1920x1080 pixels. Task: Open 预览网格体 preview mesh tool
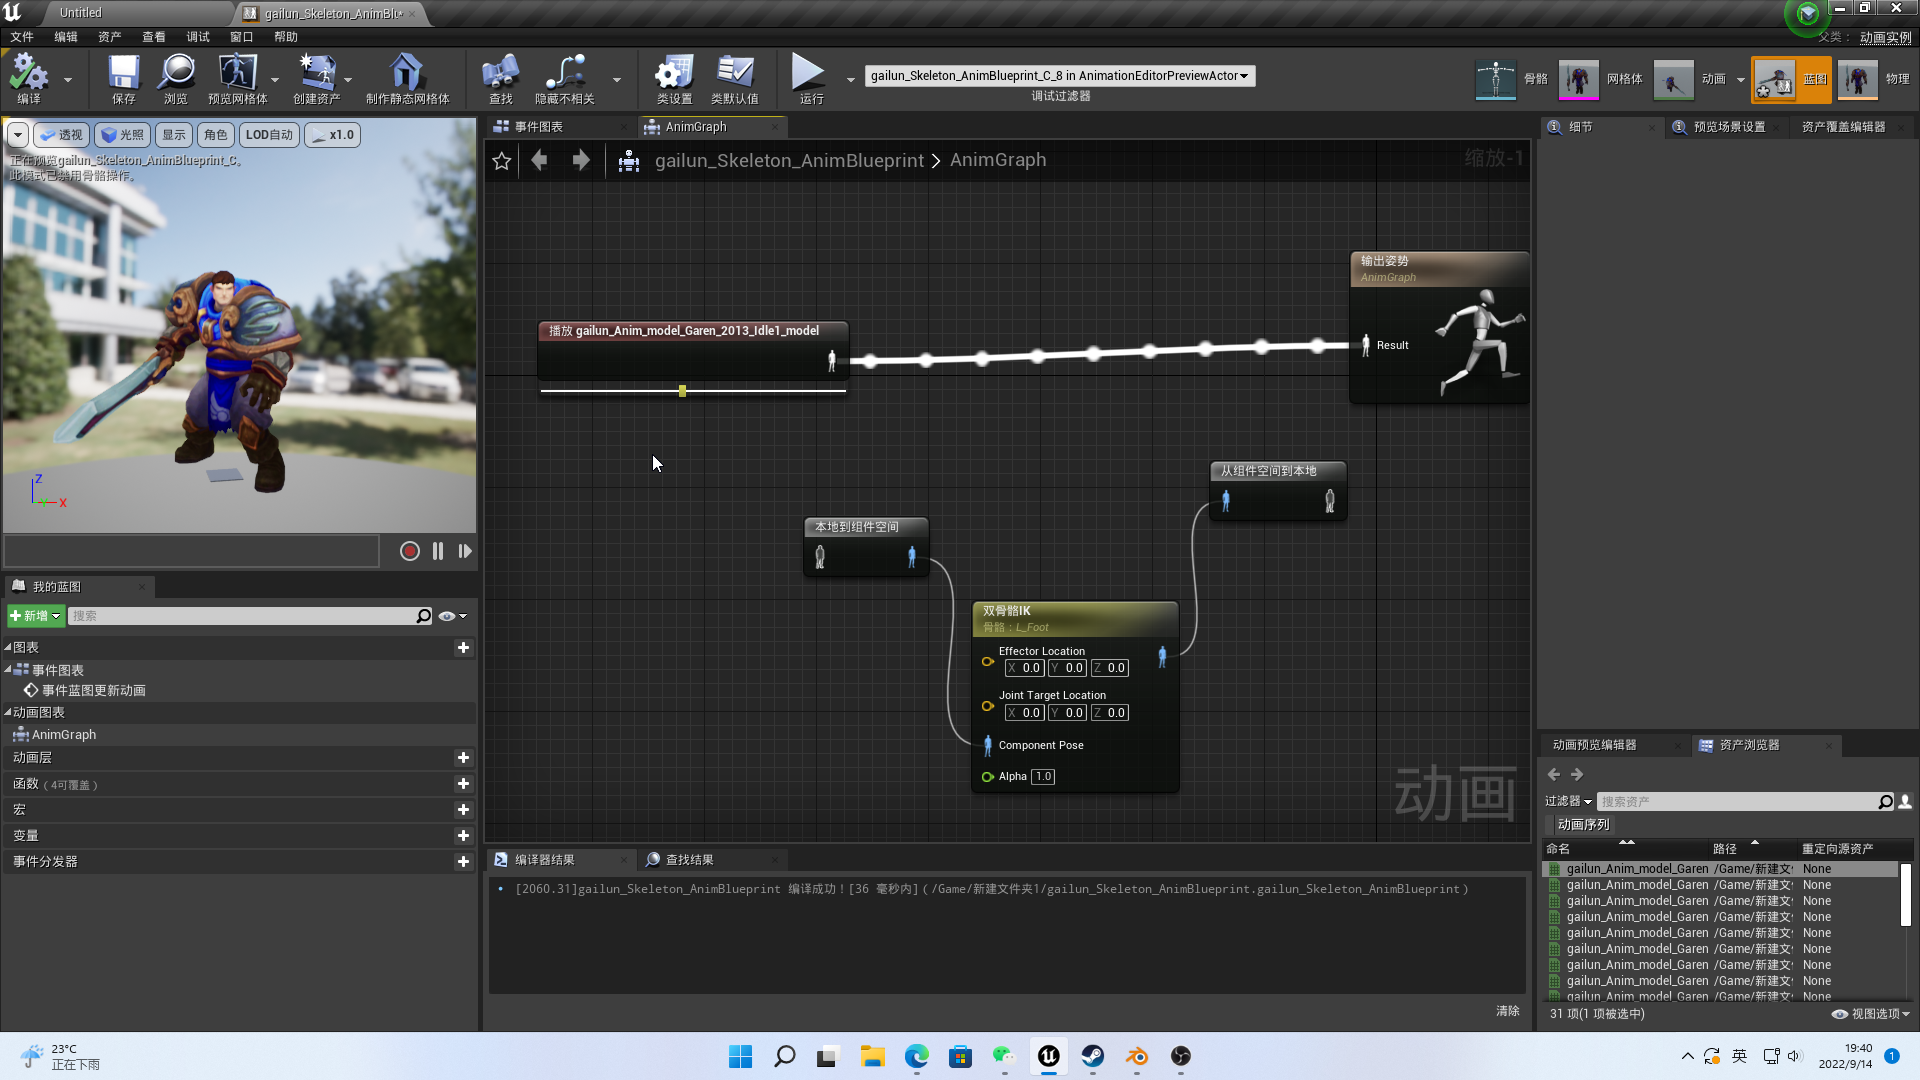click(237, 79)
